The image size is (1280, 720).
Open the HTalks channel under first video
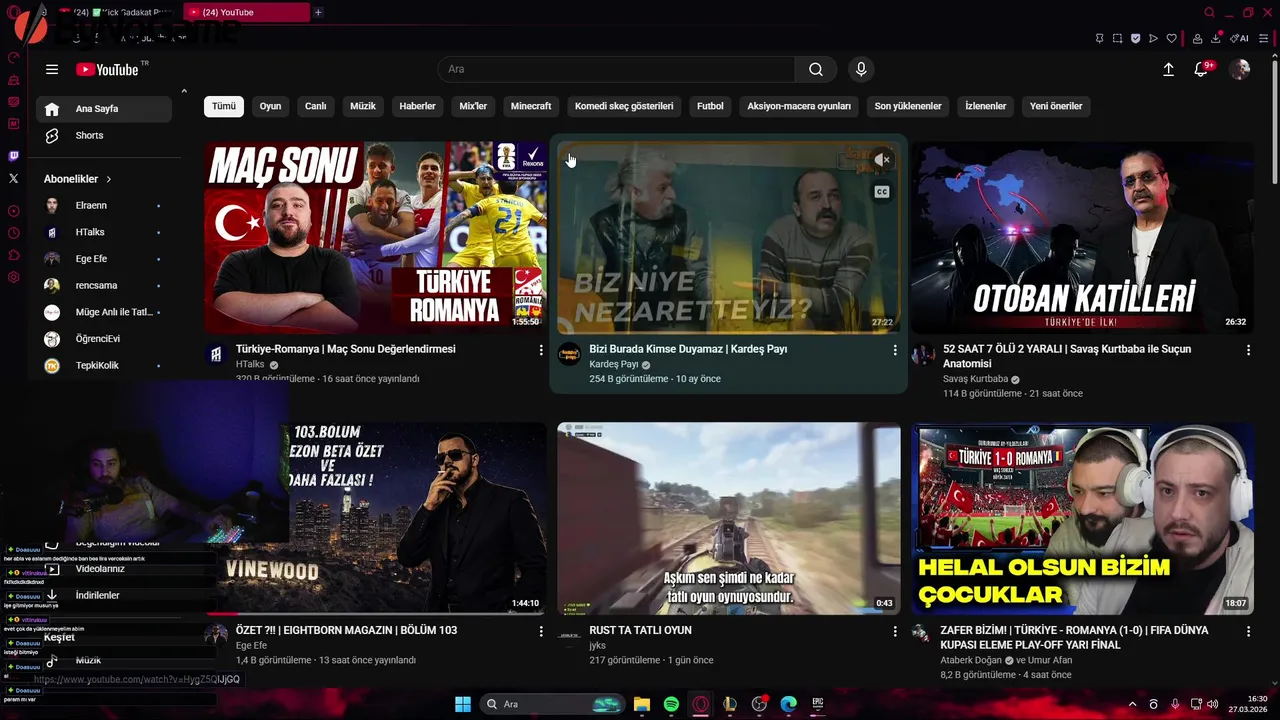pos(250,365)
